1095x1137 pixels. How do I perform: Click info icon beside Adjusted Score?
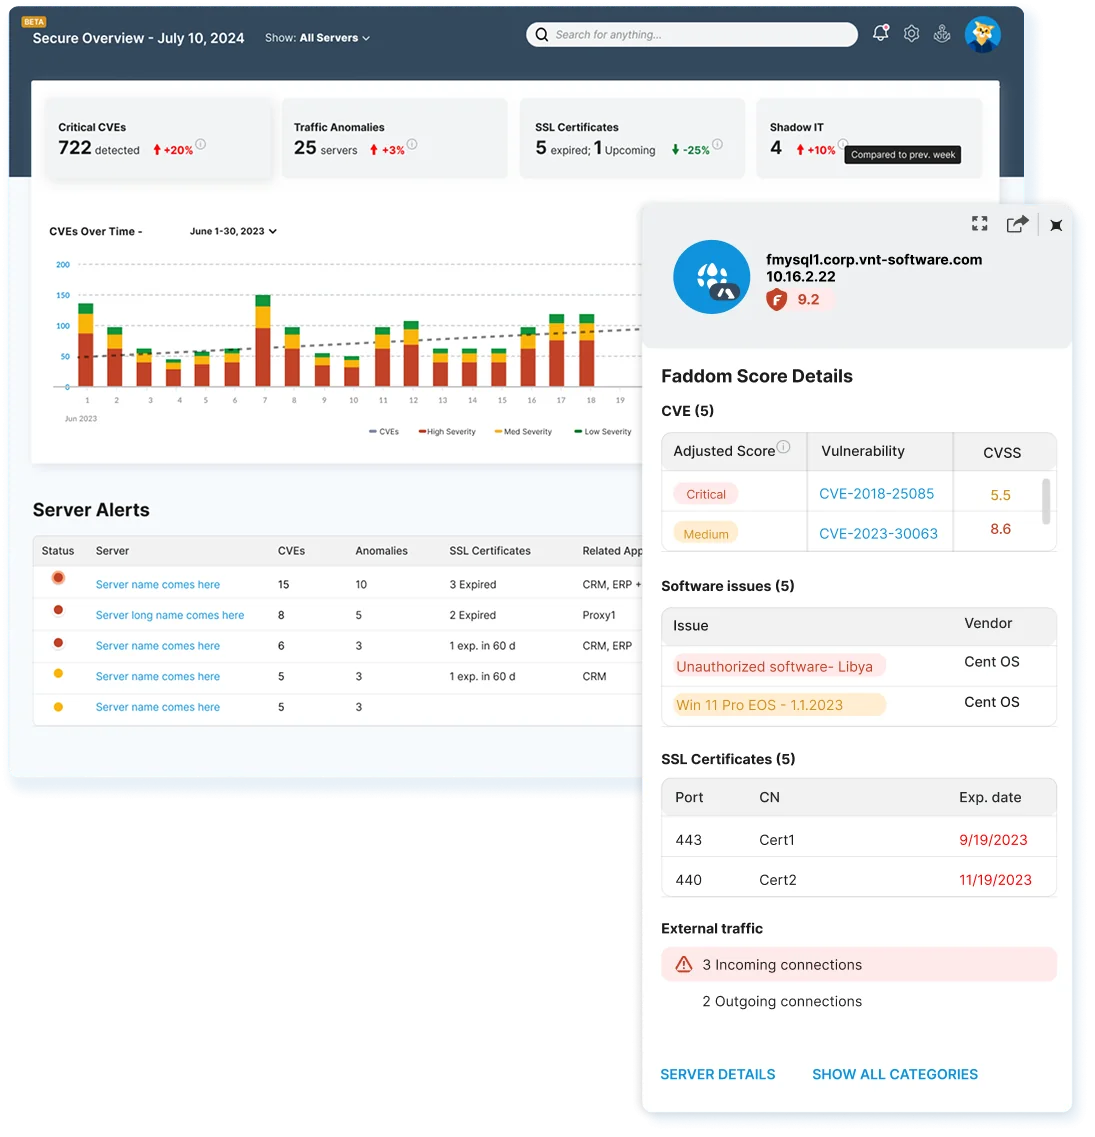tap(784, 447)
